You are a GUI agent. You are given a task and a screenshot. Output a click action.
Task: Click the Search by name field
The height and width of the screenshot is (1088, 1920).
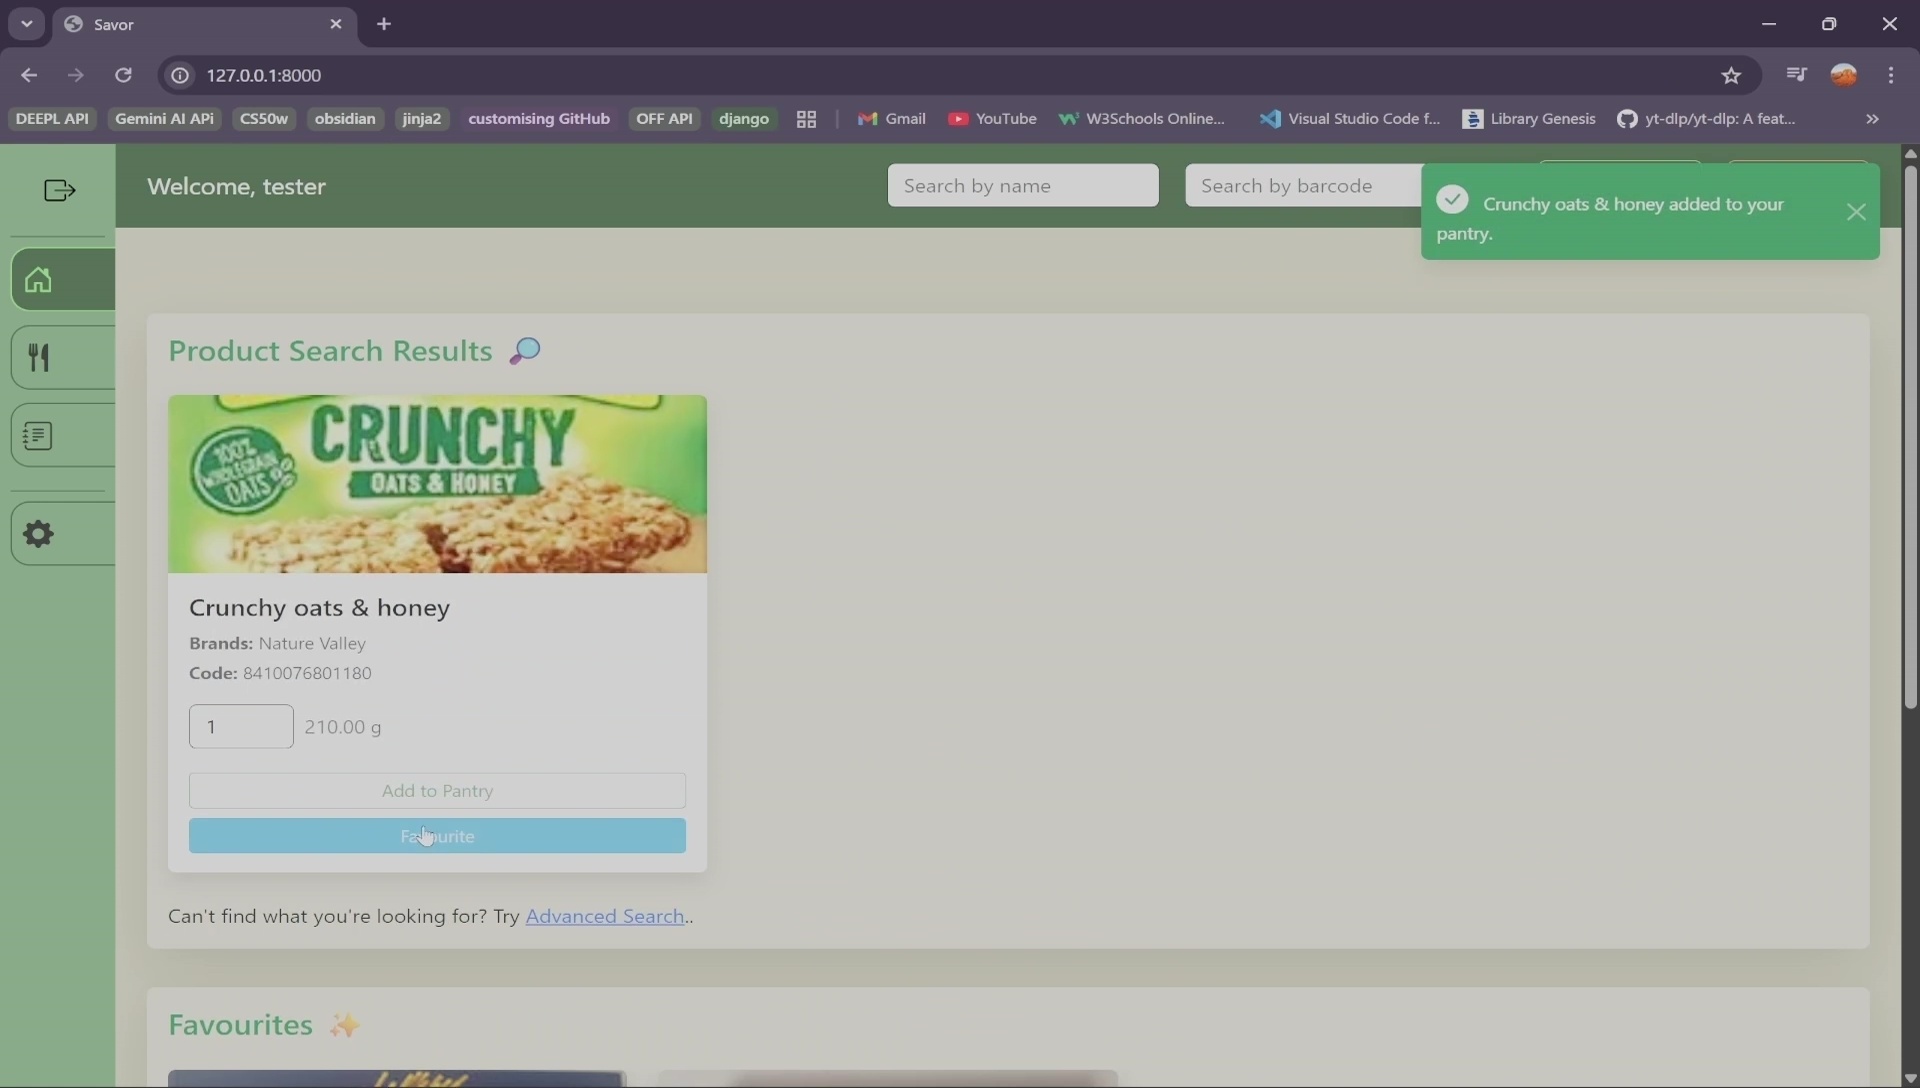[1023, 185]
